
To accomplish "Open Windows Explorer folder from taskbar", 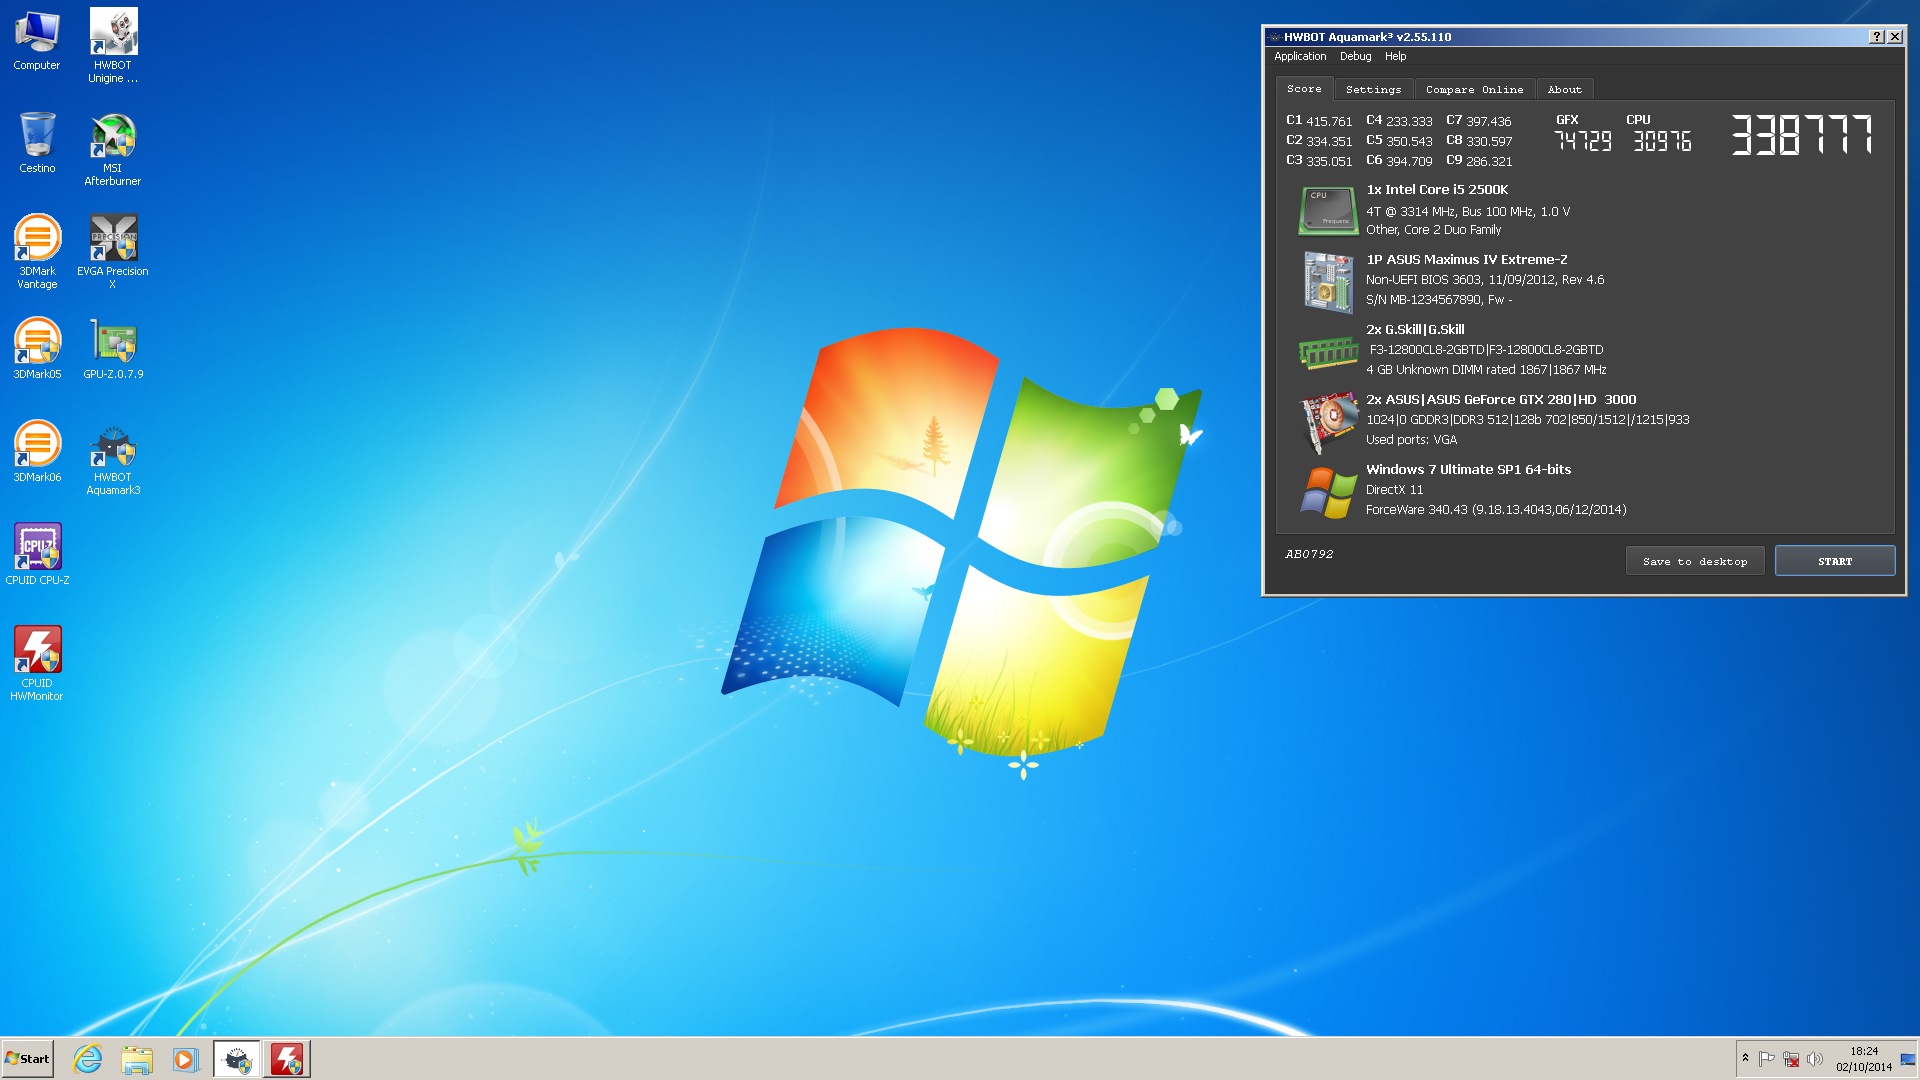I will point(137,1059).
